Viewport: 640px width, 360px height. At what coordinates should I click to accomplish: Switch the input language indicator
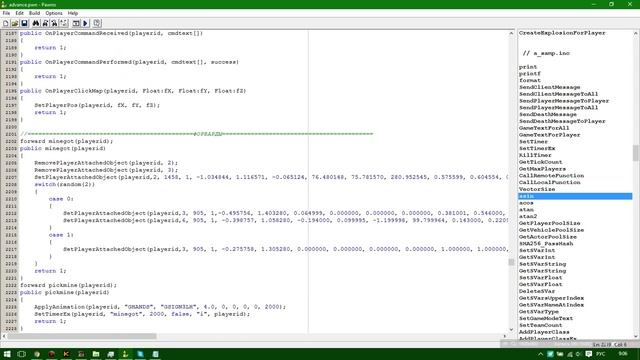tap(601, 354)
